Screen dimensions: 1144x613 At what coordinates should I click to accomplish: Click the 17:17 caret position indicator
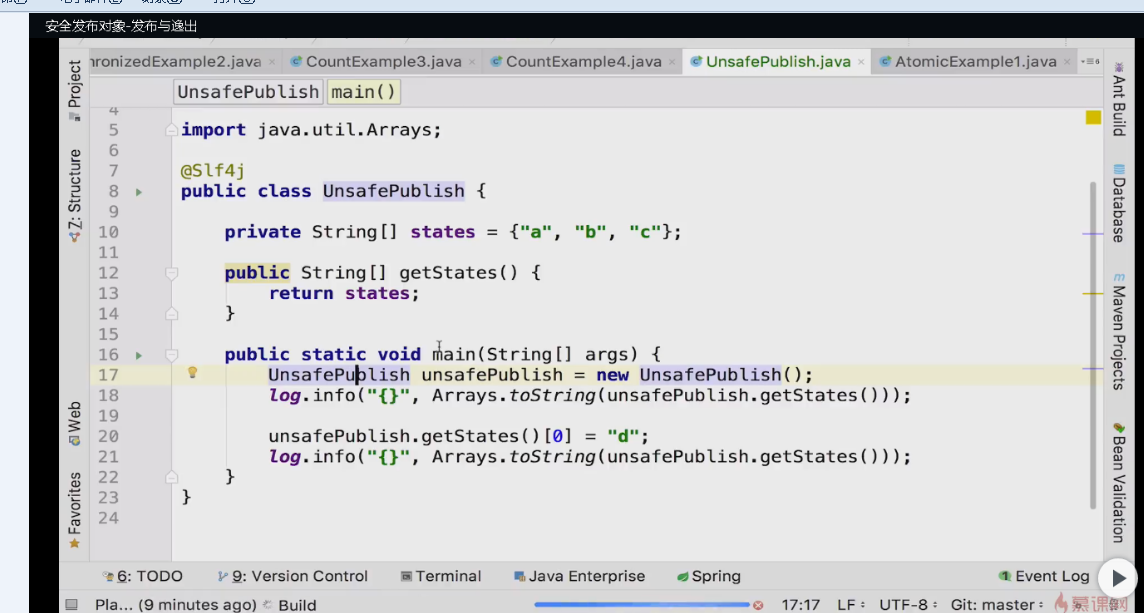[800, 605]
